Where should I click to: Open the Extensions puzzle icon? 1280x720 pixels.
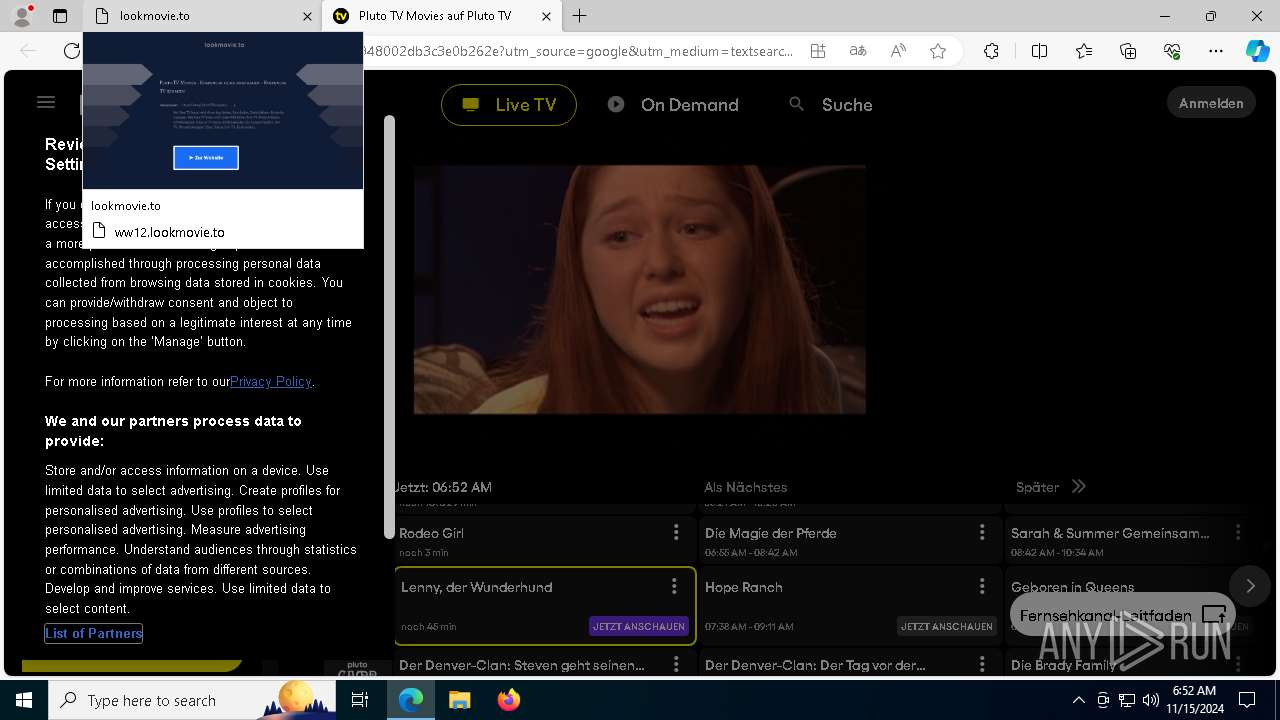click(x=991, y=51)
